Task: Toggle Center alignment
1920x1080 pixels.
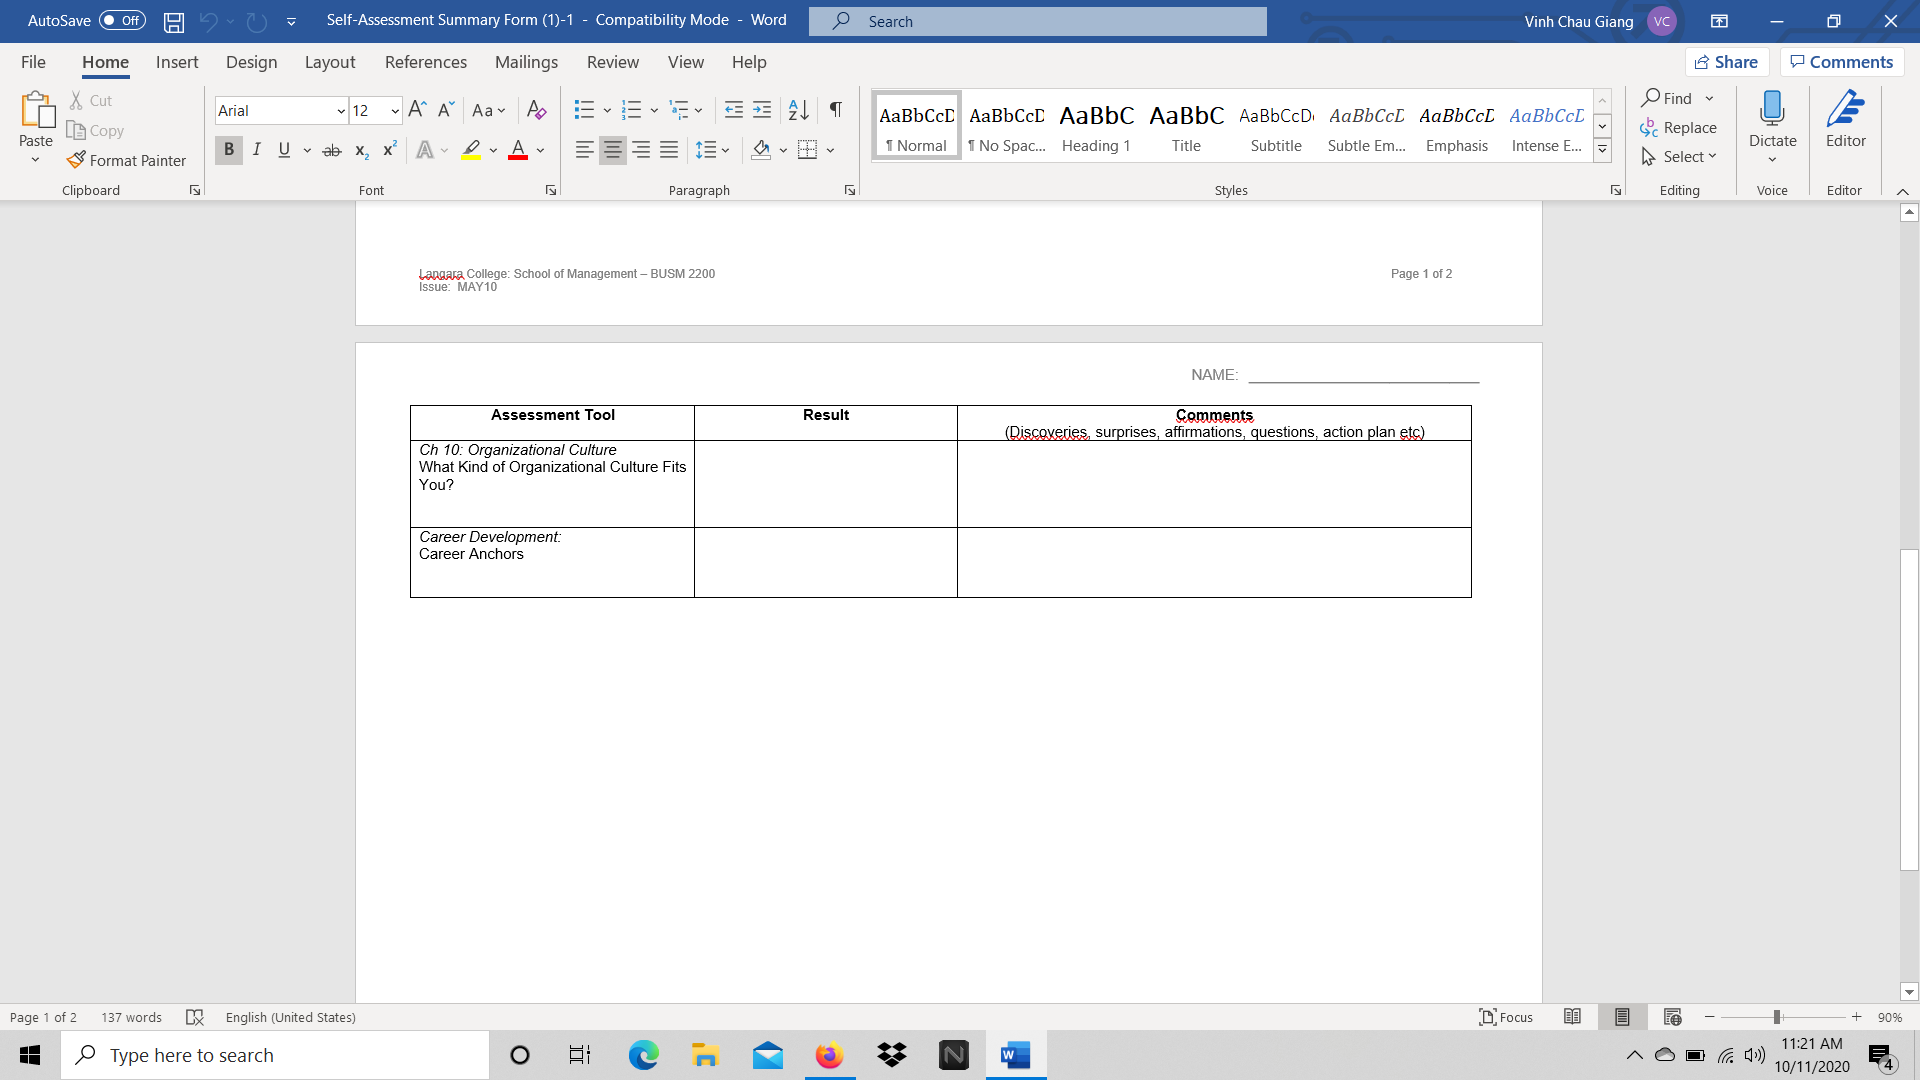Action: pos(613,150)
